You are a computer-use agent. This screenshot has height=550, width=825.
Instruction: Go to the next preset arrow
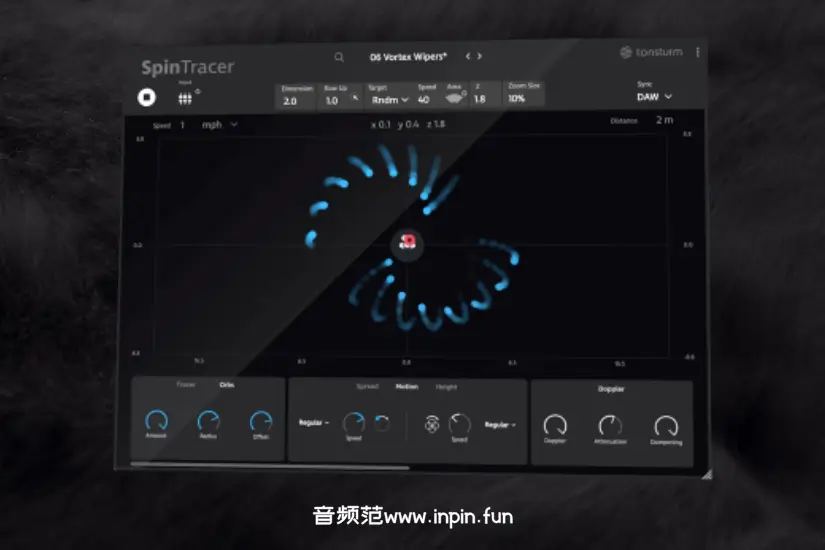coord(479,56)
